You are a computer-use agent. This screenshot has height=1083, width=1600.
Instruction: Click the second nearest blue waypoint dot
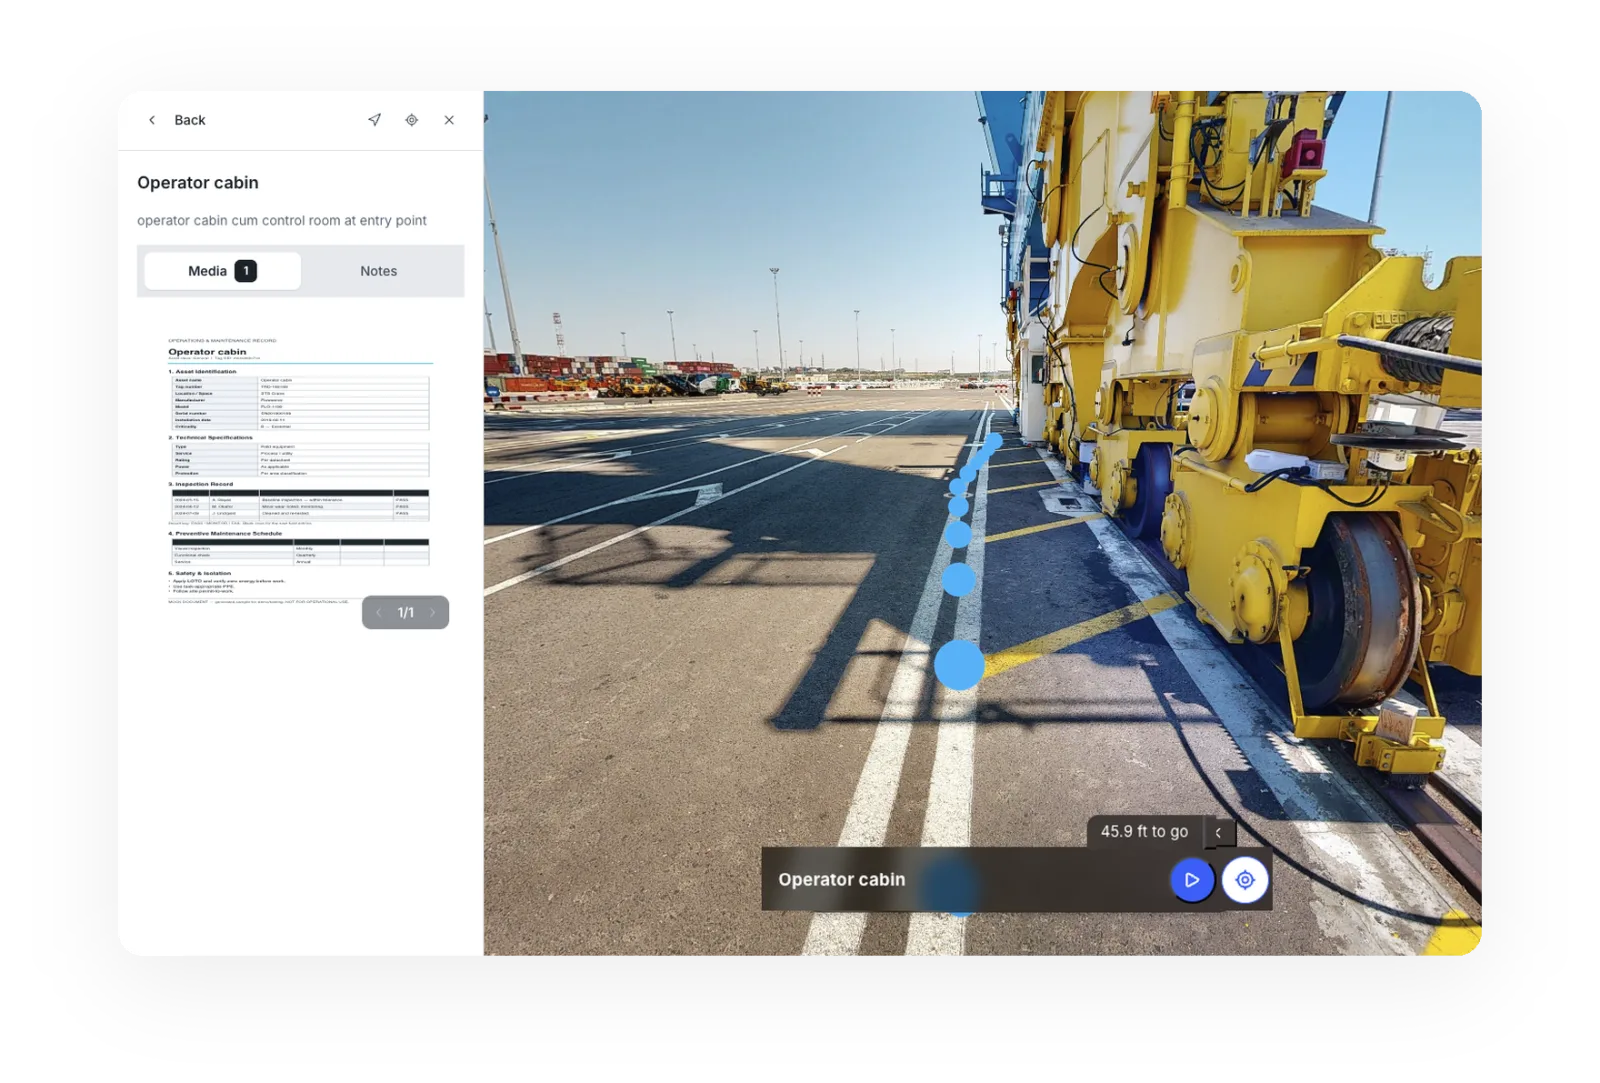coord(959,579)
